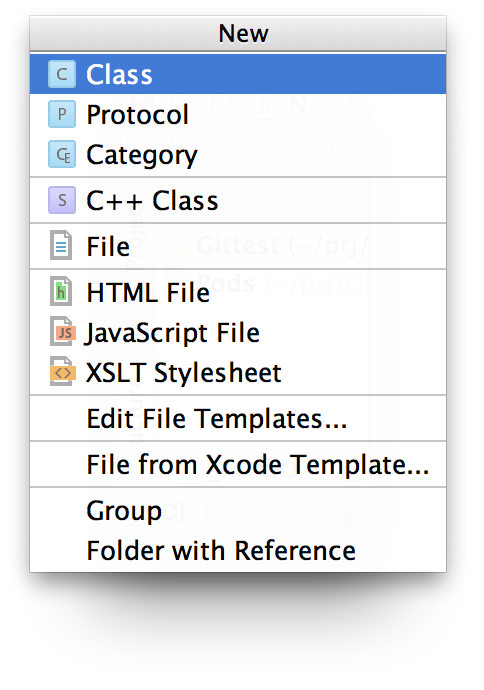Viewport: 484px width, 690px height.
Task: Click the purple S C++ Class icon
Action: (x=62, y=200)
